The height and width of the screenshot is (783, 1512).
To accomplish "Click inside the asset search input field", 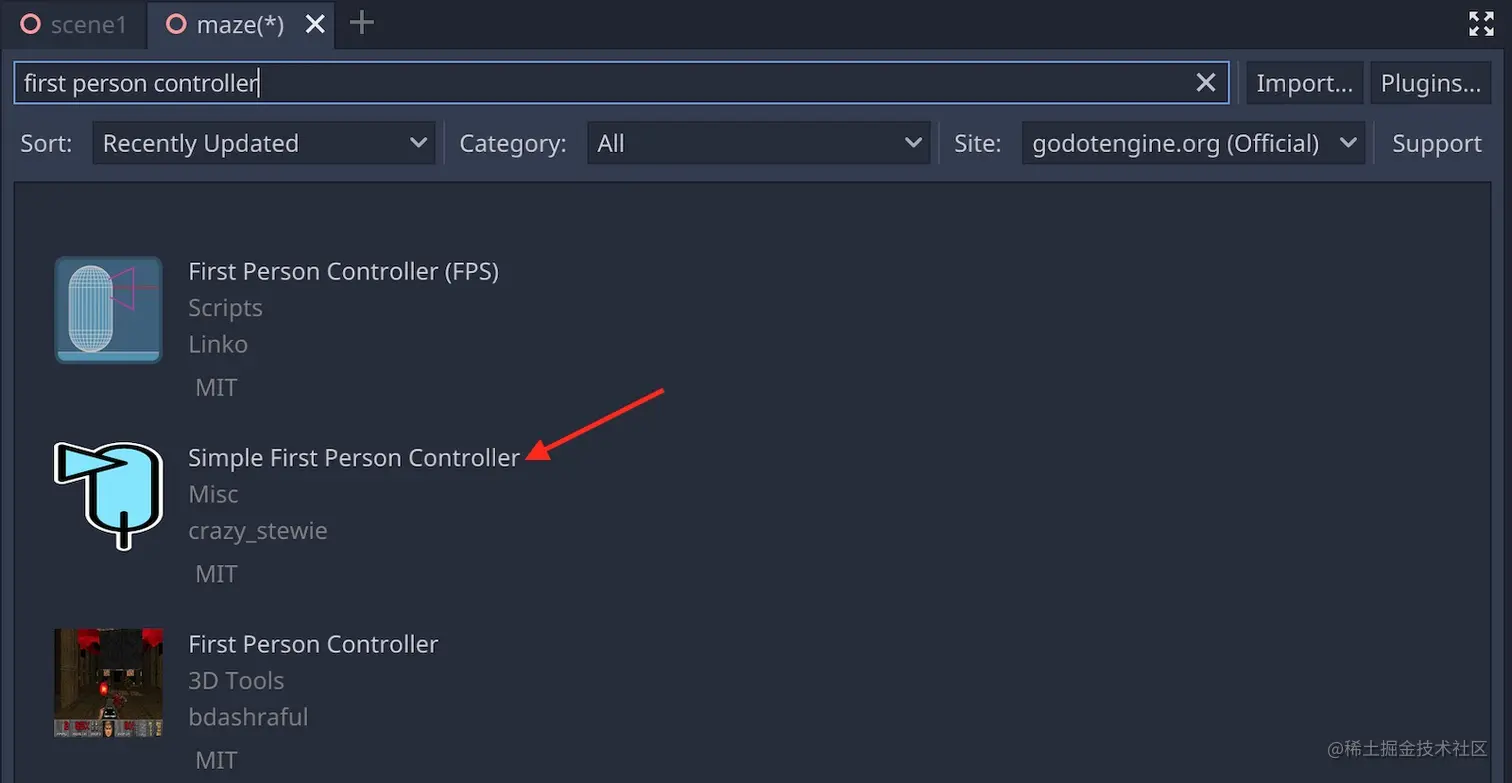I will pyautogui.click(x=600, y=83).
